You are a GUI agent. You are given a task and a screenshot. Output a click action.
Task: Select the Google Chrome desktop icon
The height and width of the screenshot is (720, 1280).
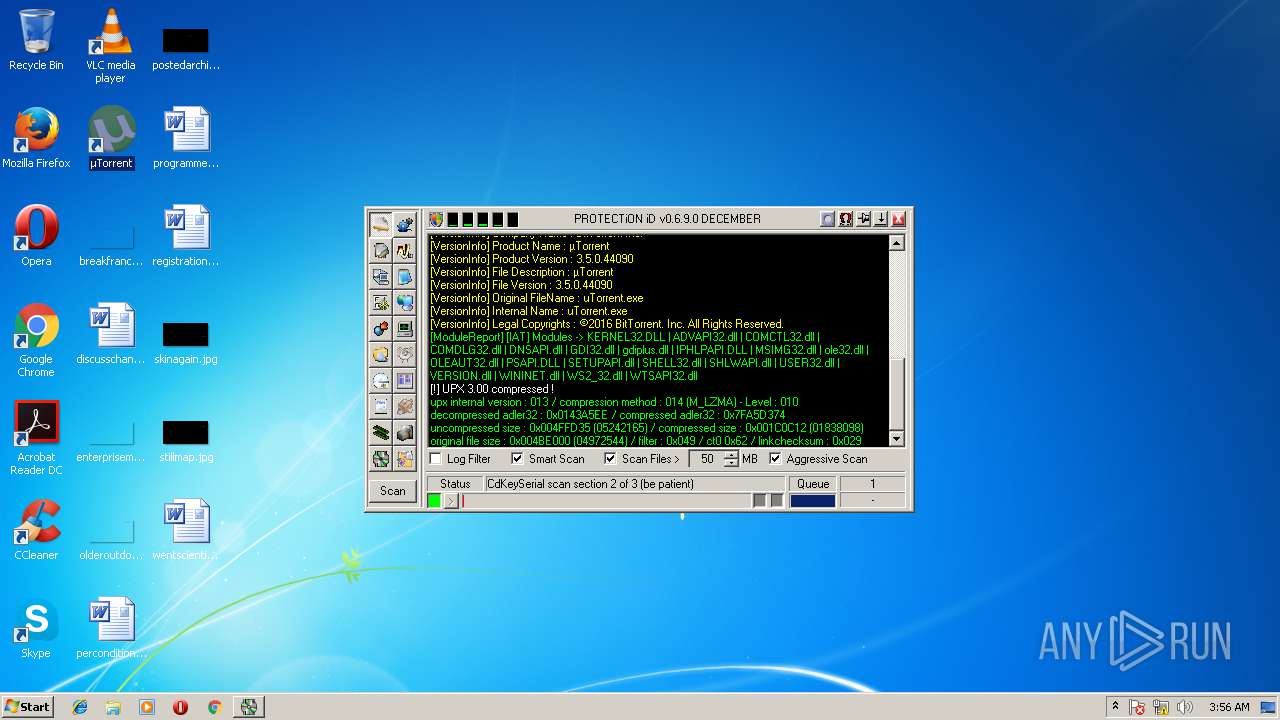click(x=36, y=340)
